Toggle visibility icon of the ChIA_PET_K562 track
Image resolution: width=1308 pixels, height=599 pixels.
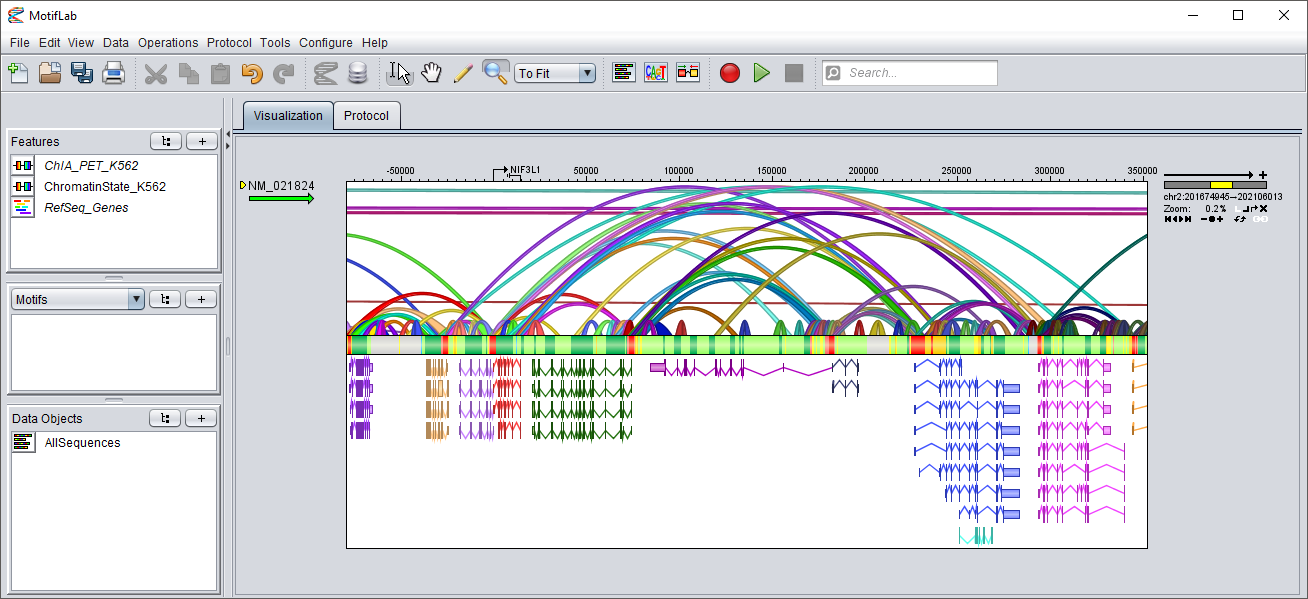click(x=23, y=166)
